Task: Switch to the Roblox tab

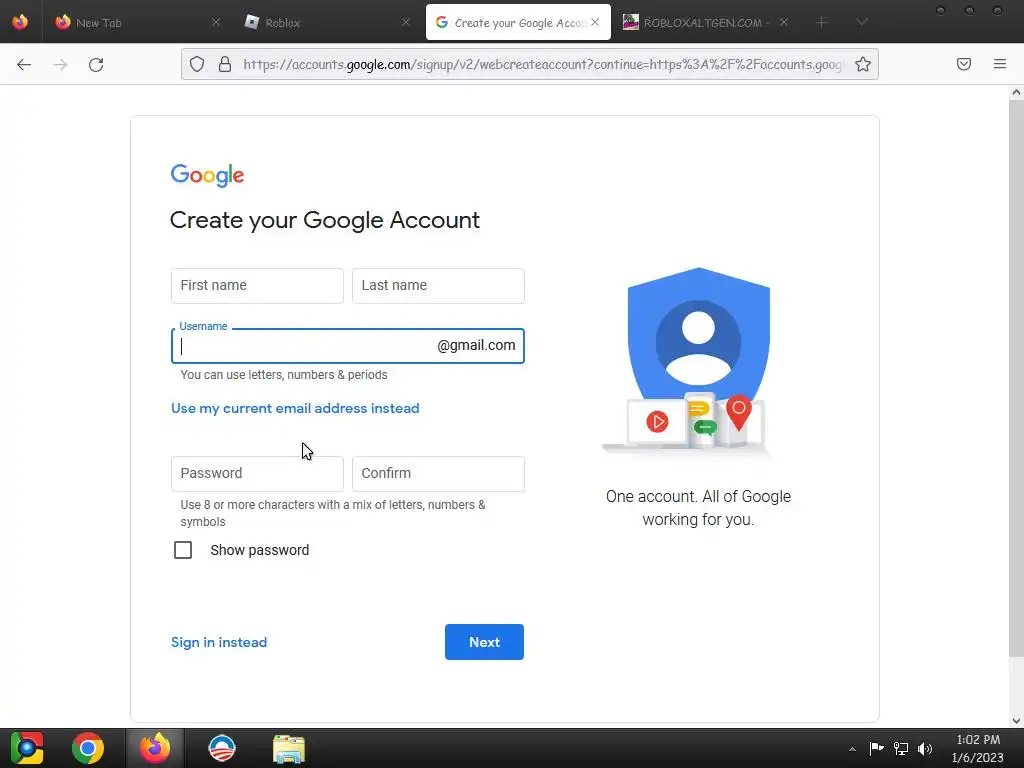Action: tap(327, 23)
